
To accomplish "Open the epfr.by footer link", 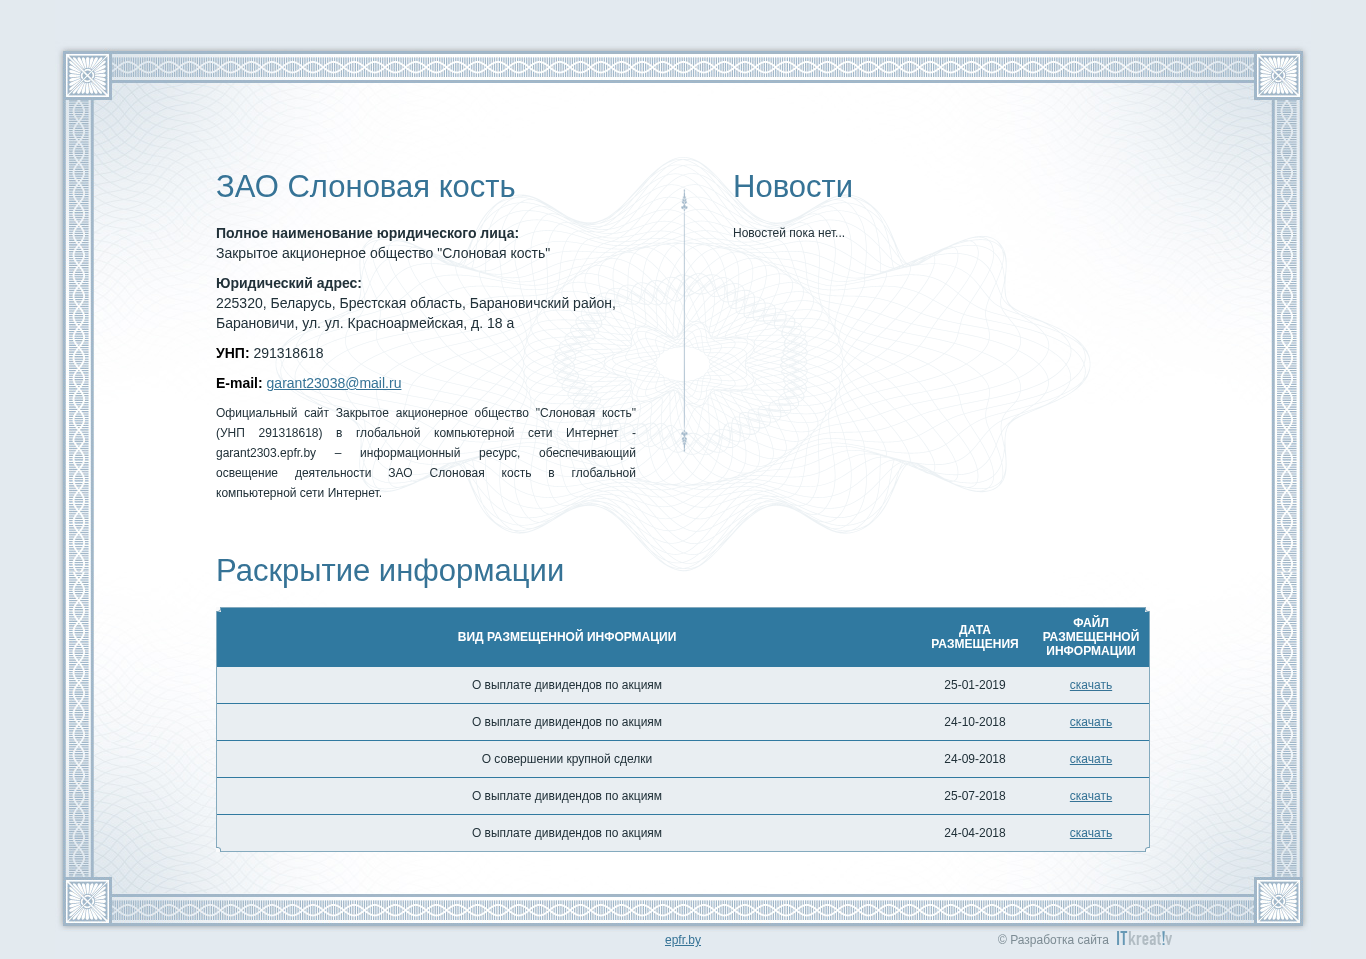I will (x=683, y=940).
